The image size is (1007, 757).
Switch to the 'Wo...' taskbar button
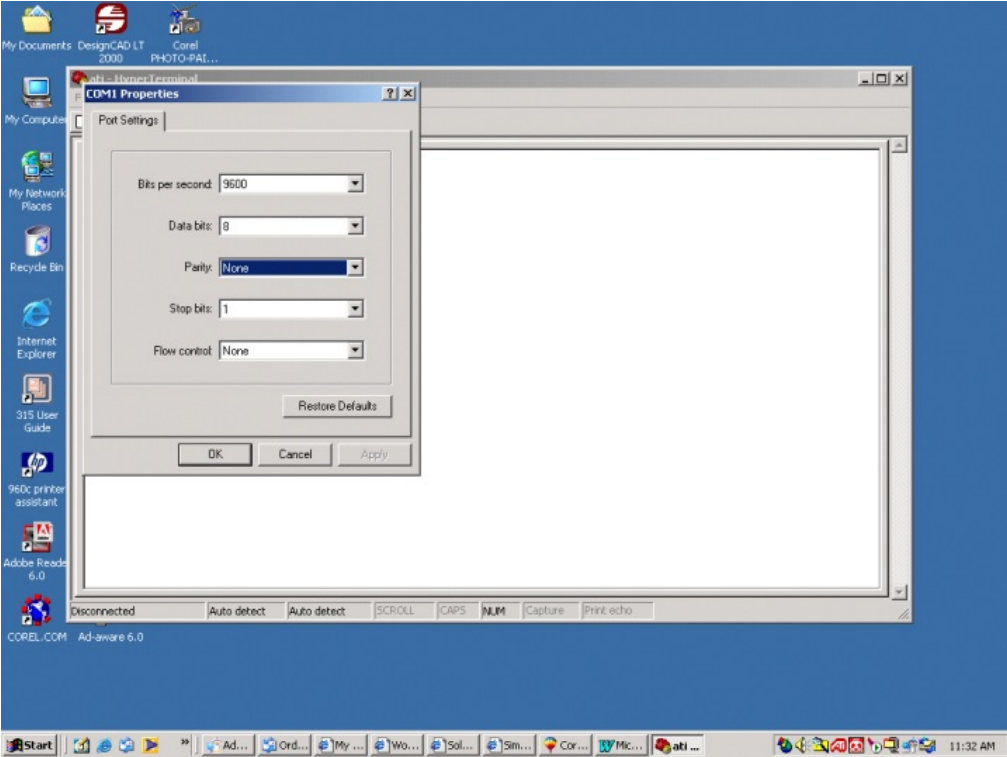[x=397, y=745]
